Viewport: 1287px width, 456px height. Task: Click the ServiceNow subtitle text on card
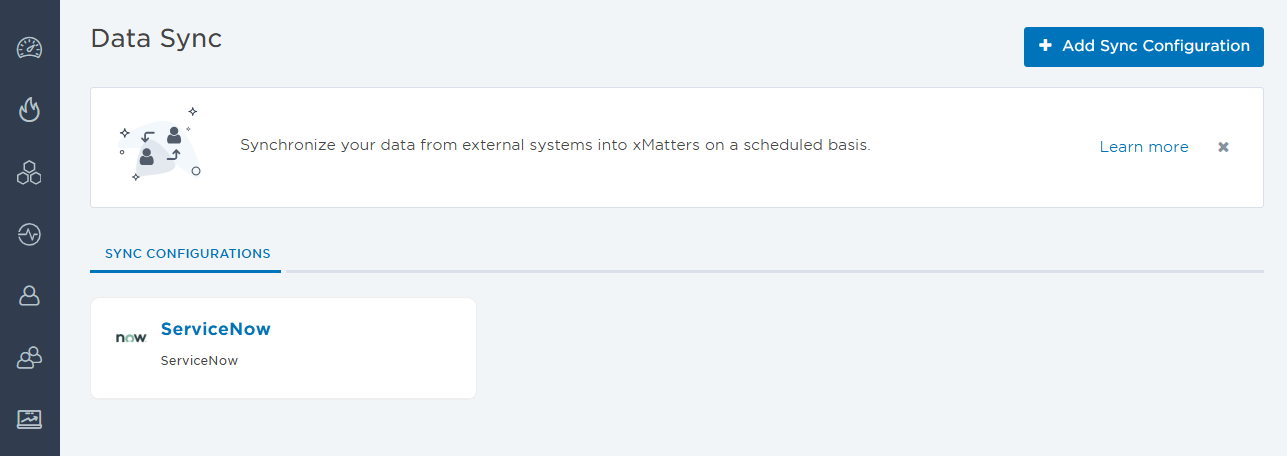coord(199,361)
